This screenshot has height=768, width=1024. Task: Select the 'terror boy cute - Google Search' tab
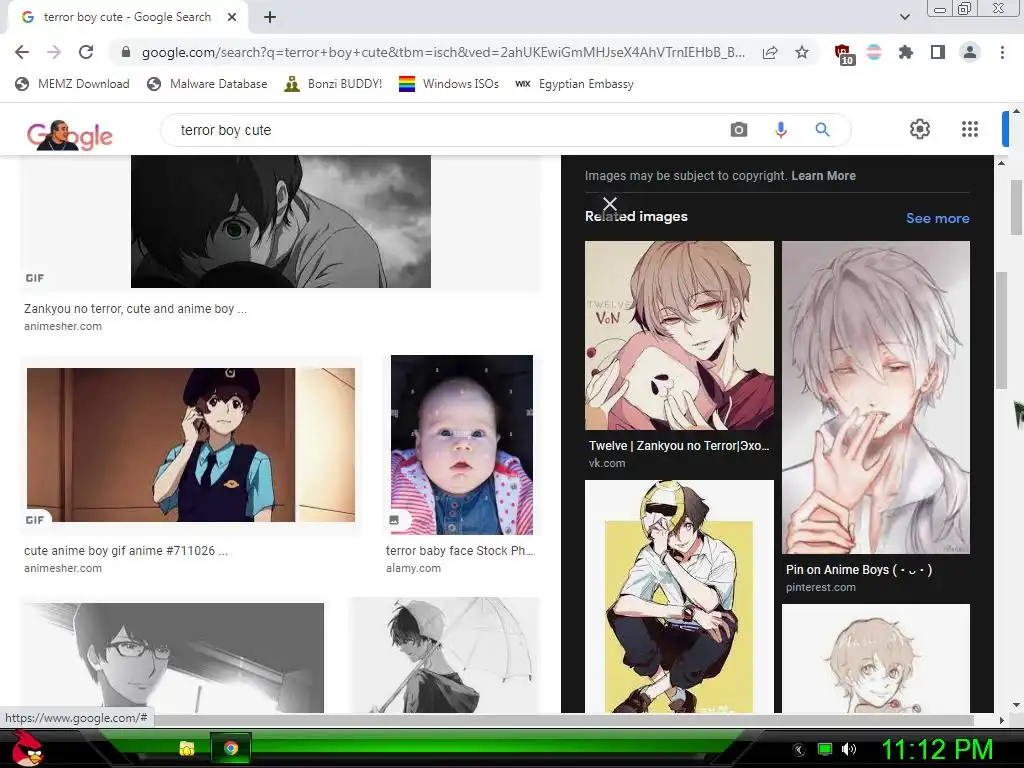click(127, 17)
